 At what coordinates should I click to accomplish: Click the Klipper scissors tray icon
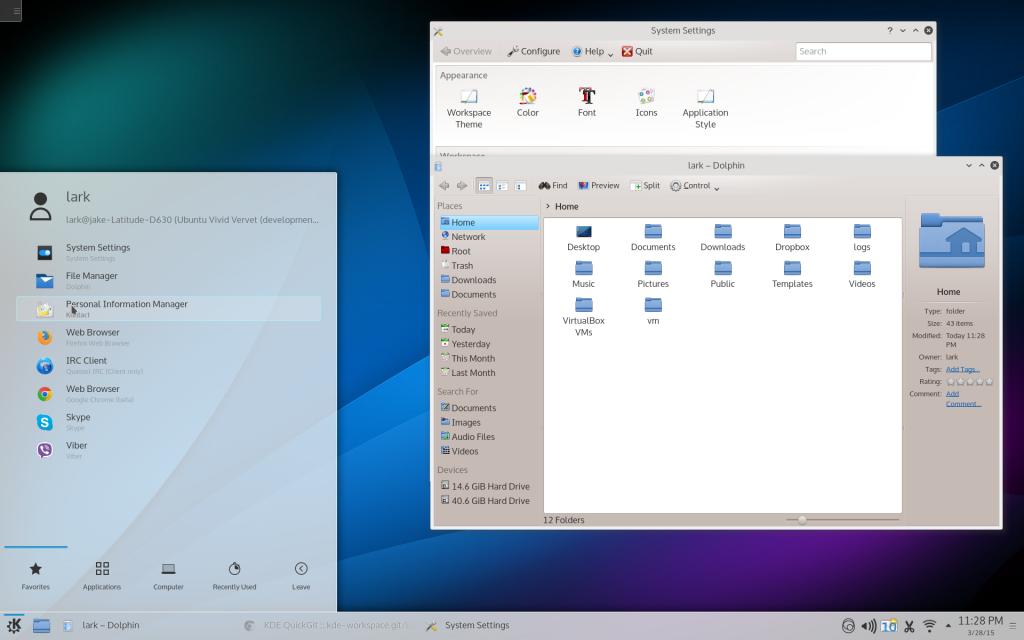[909, 626]
